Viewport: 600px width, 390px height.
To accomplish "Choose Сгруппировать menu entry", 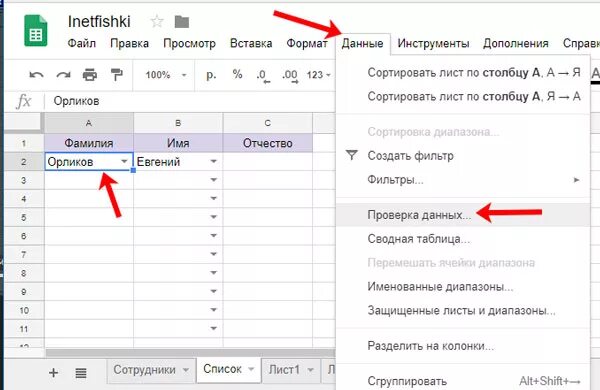I will (463, 381).
